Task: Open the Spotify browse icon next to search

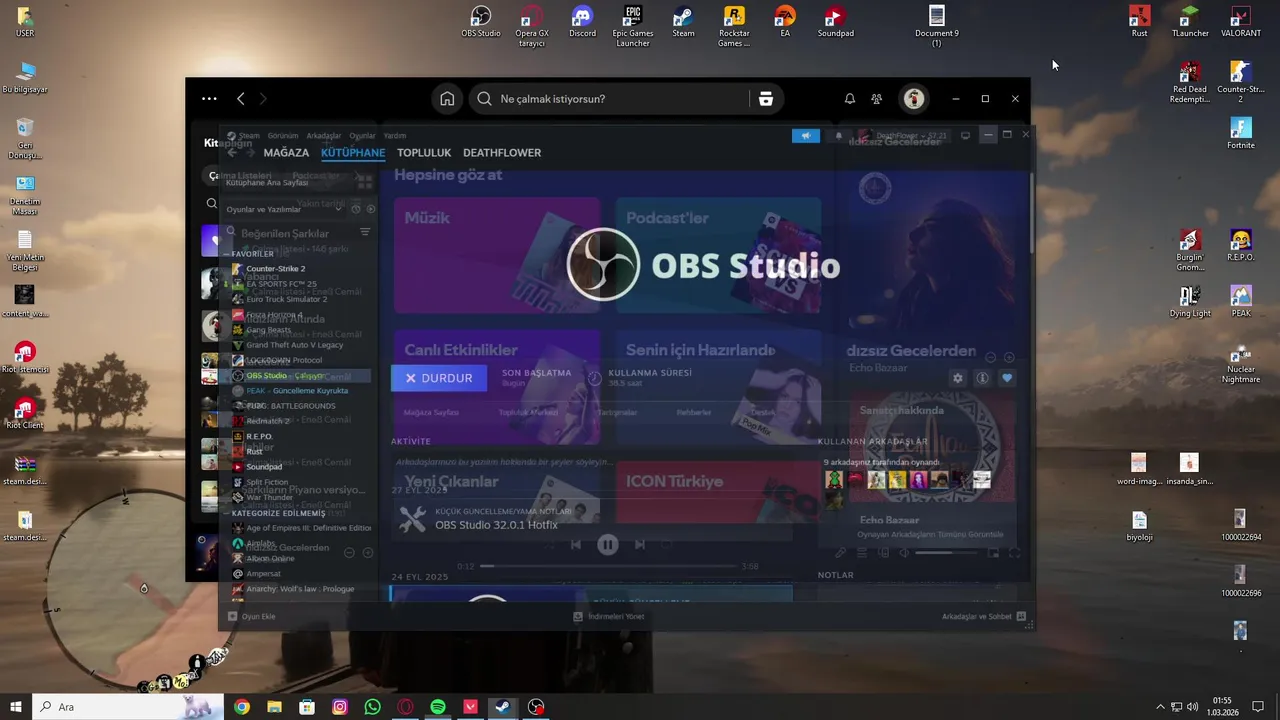Action: click(766, 99)
